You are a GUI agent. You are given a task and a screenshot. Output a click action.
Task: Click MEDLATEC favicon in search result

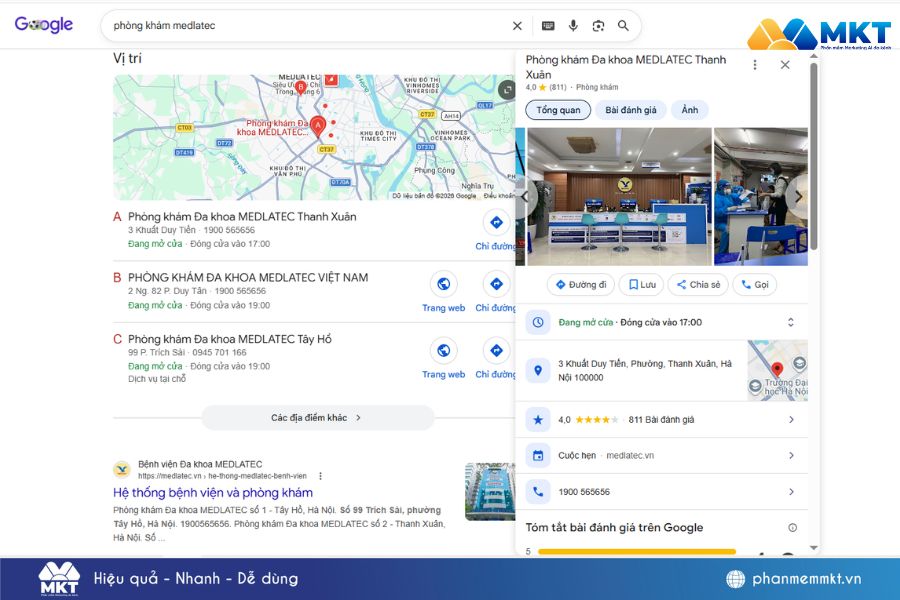[x=122, y=469]
